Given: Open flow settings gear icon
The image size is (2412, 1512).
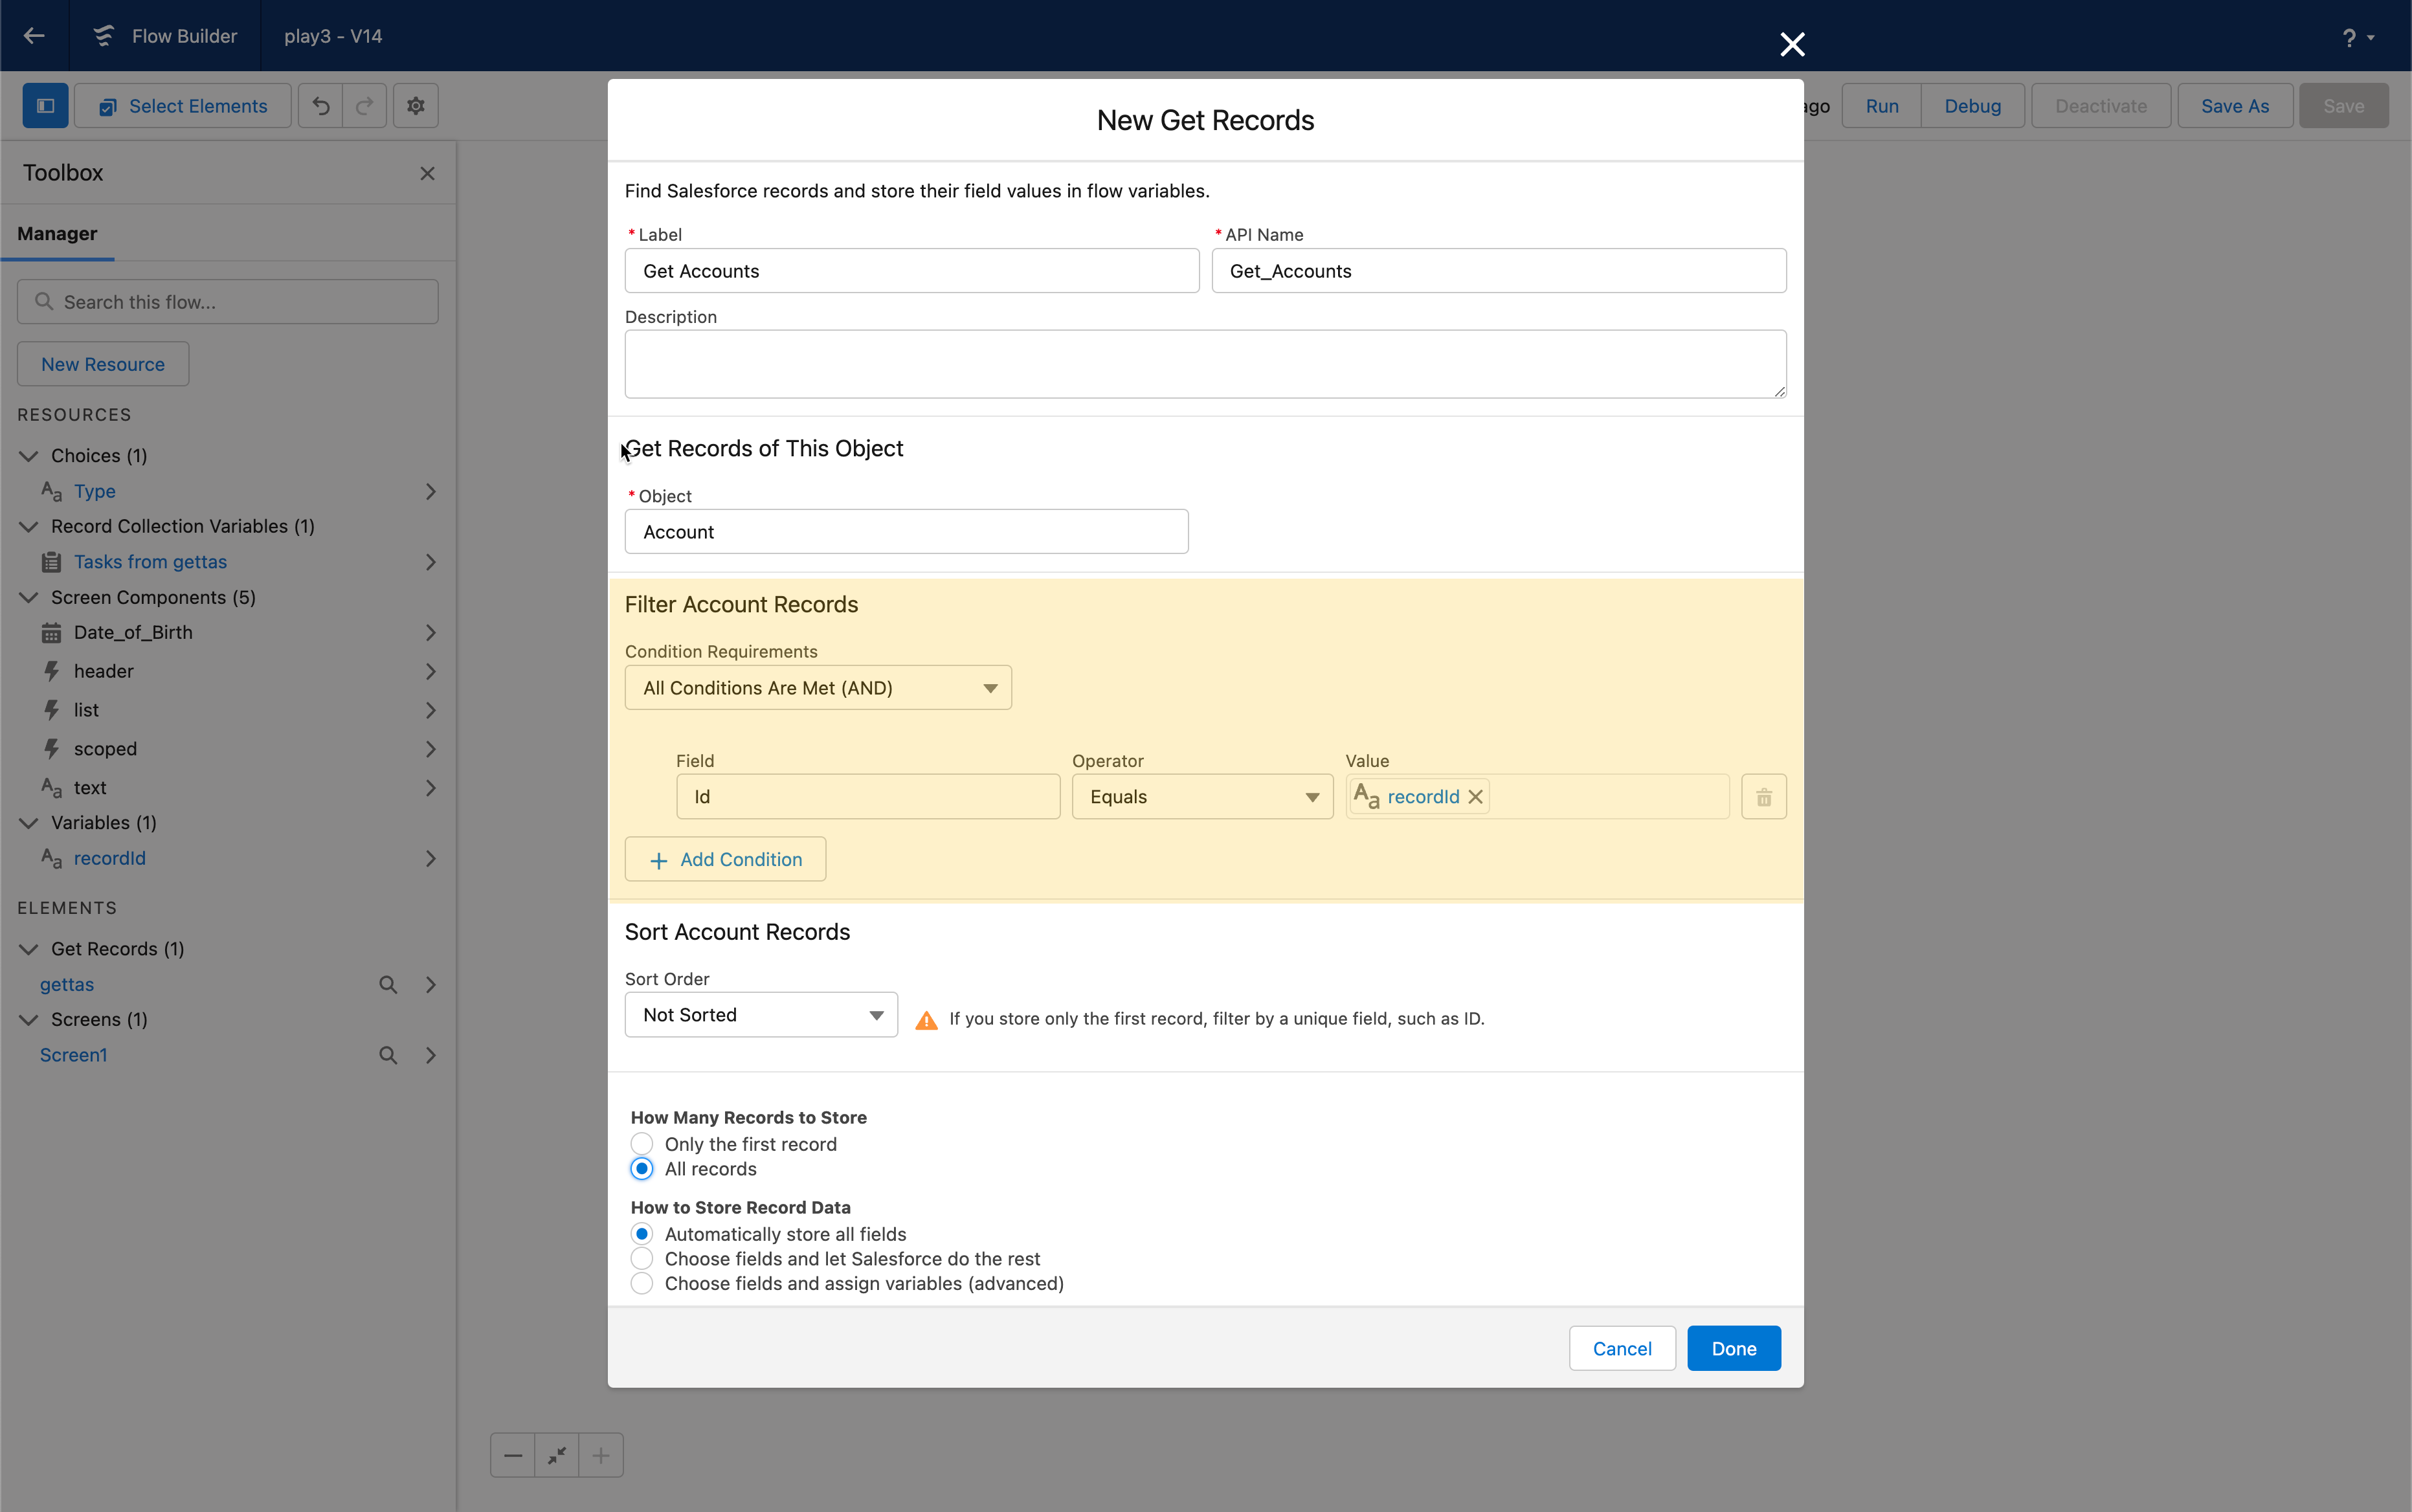Looking at the screenshot, I should [416, 106].
